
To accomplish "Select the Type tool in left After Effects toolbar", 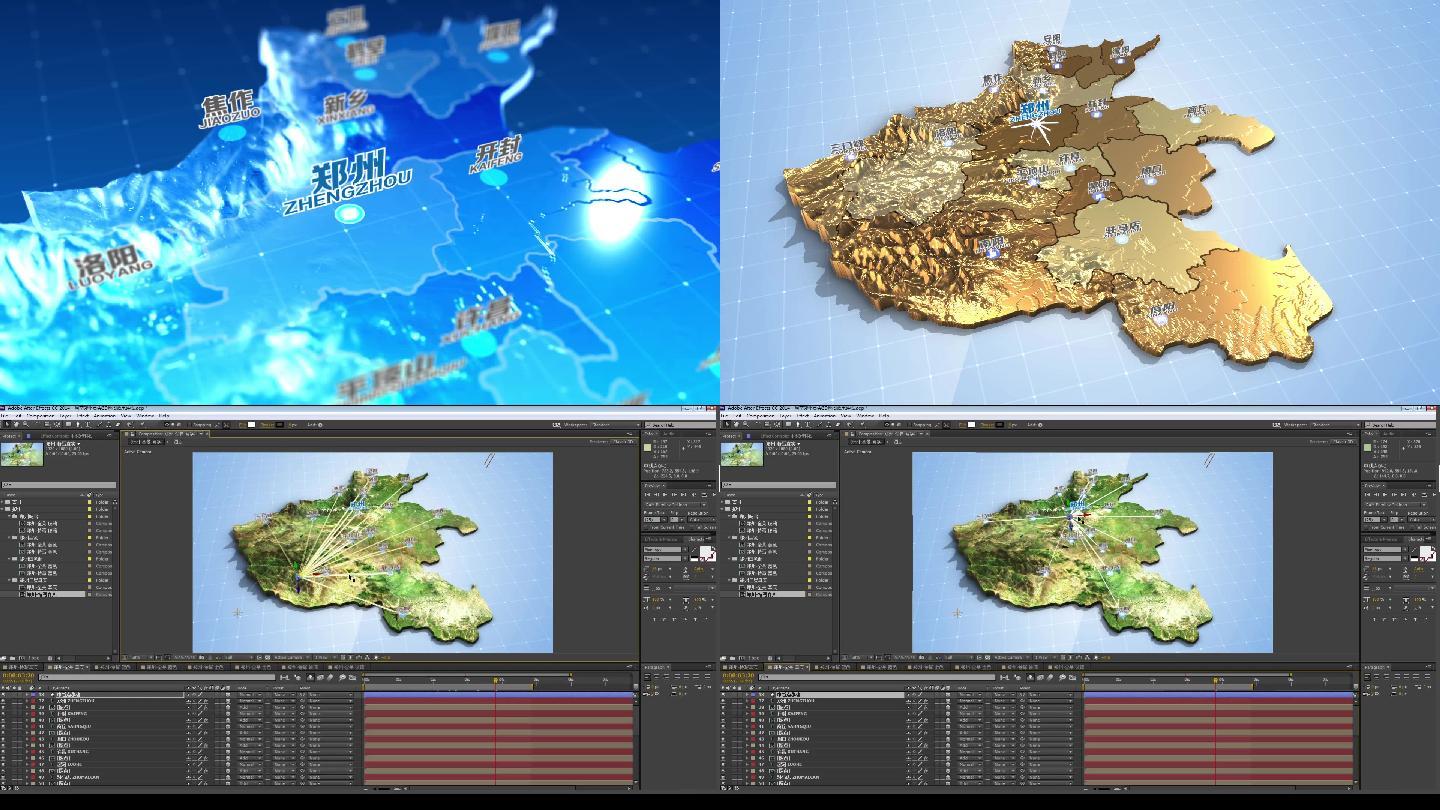I will point(87,424).
